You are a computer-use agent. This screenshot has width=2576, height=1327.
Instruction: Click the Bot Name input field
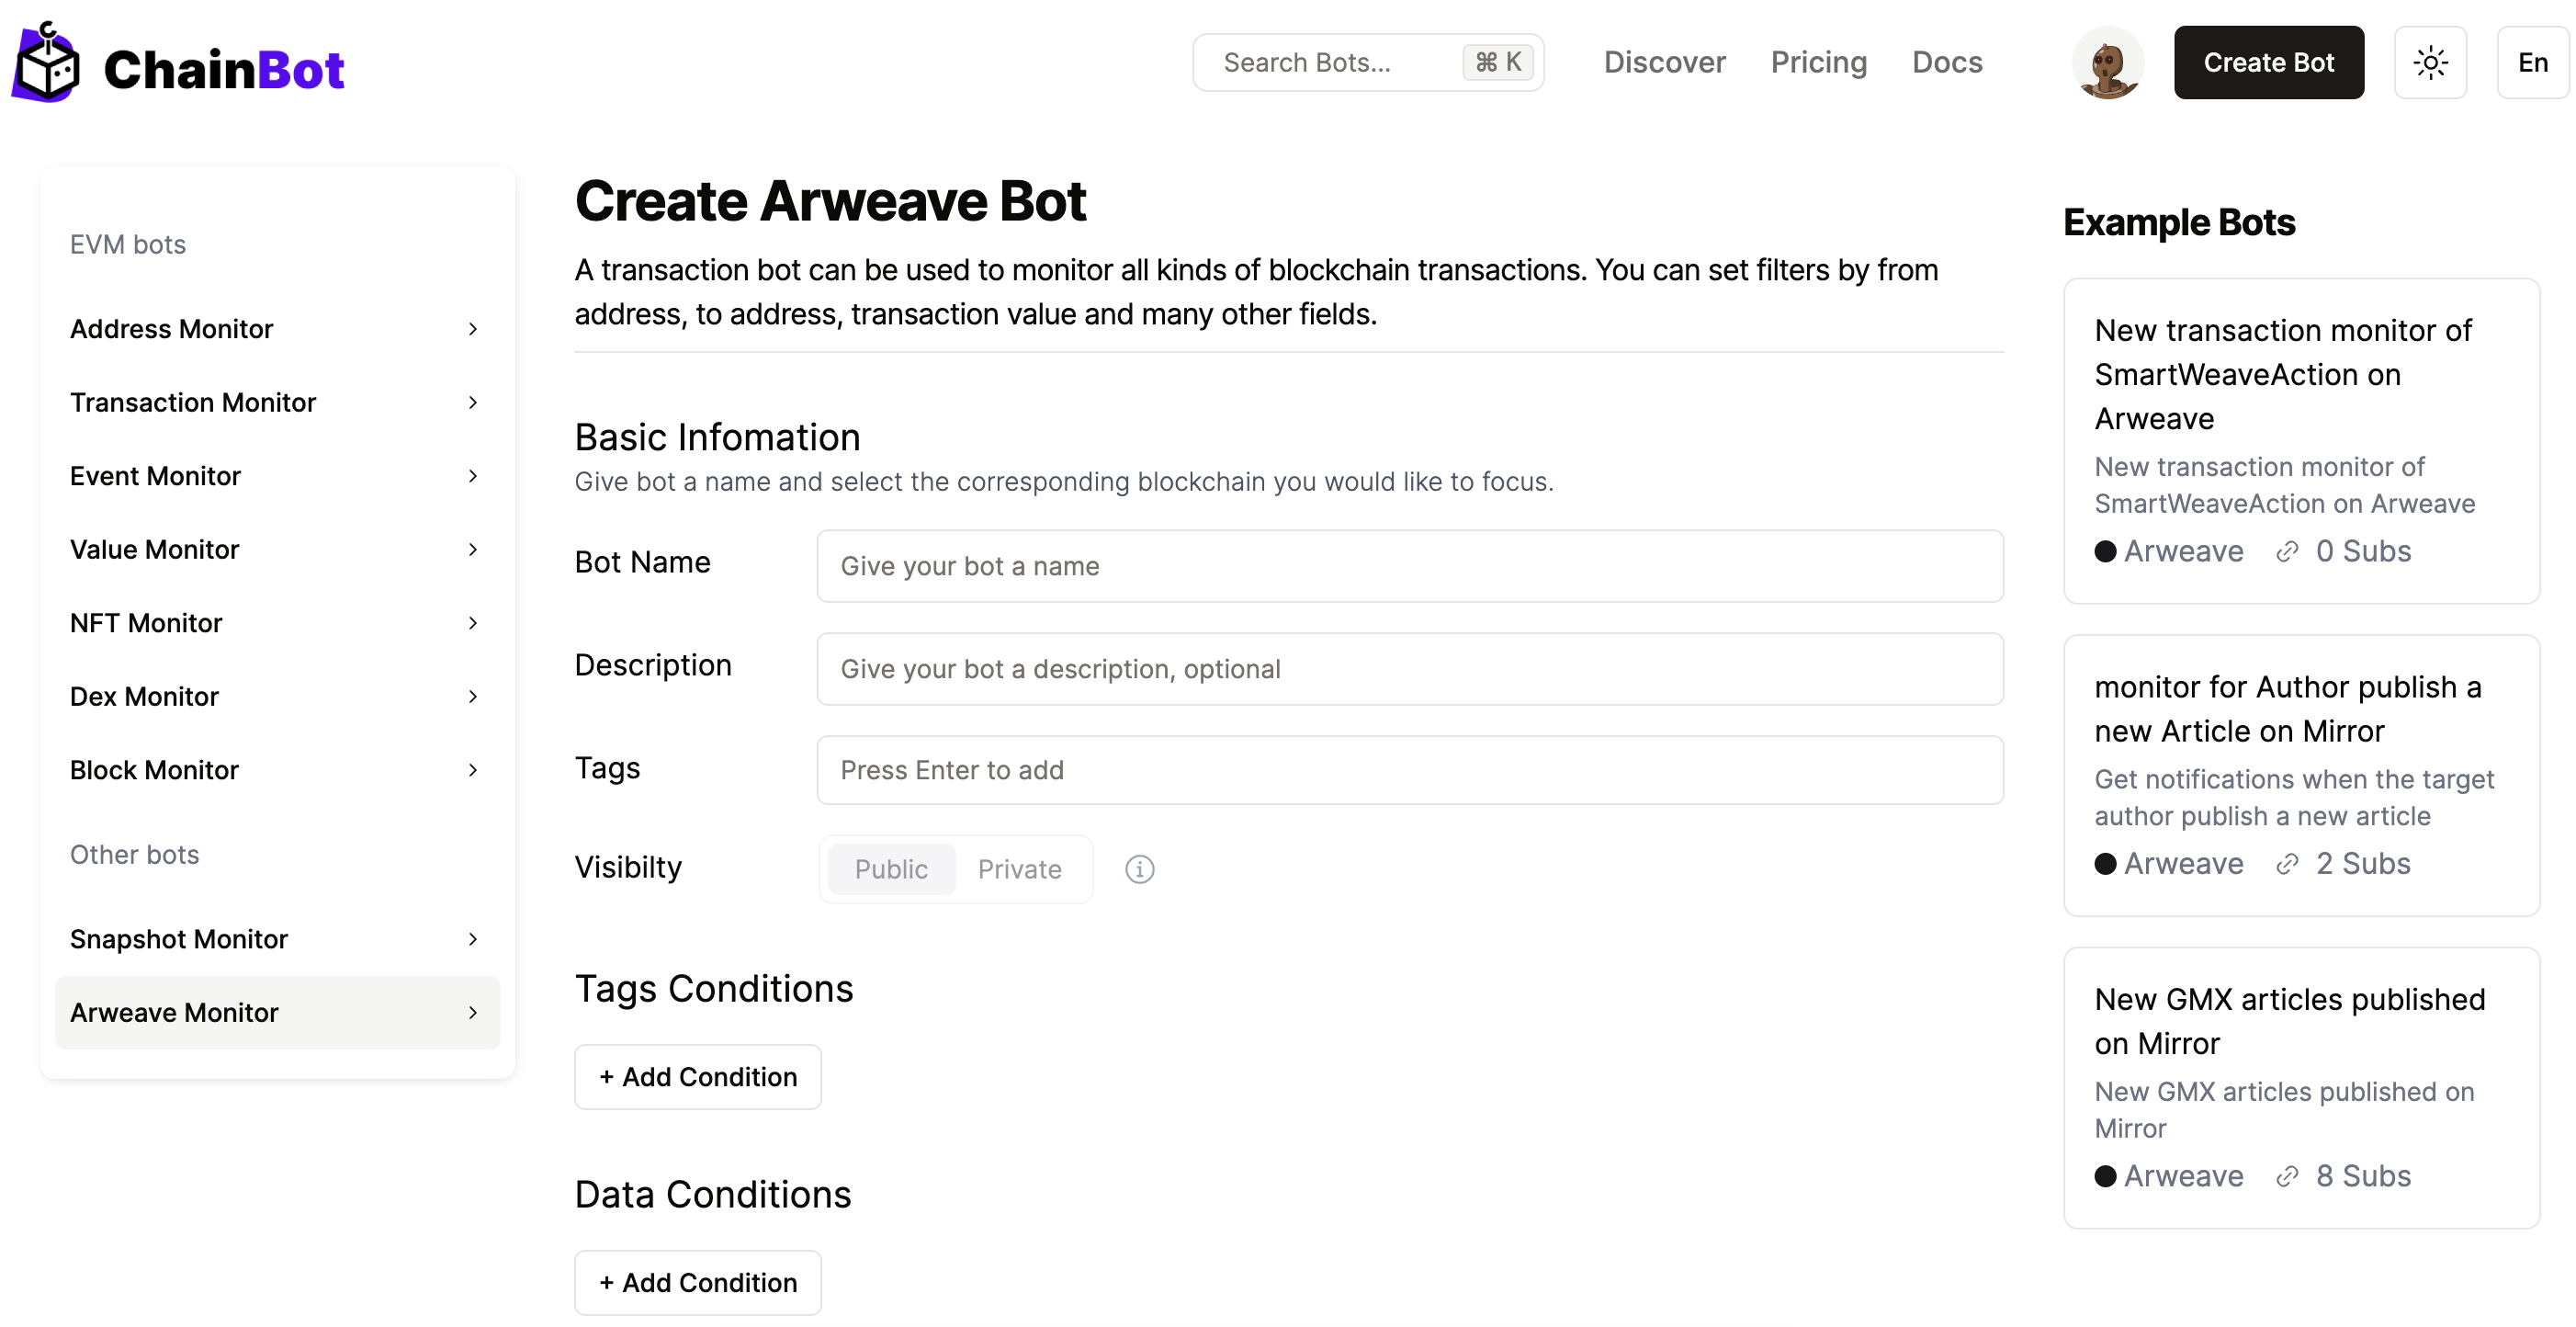click(x=1409, y=566)
